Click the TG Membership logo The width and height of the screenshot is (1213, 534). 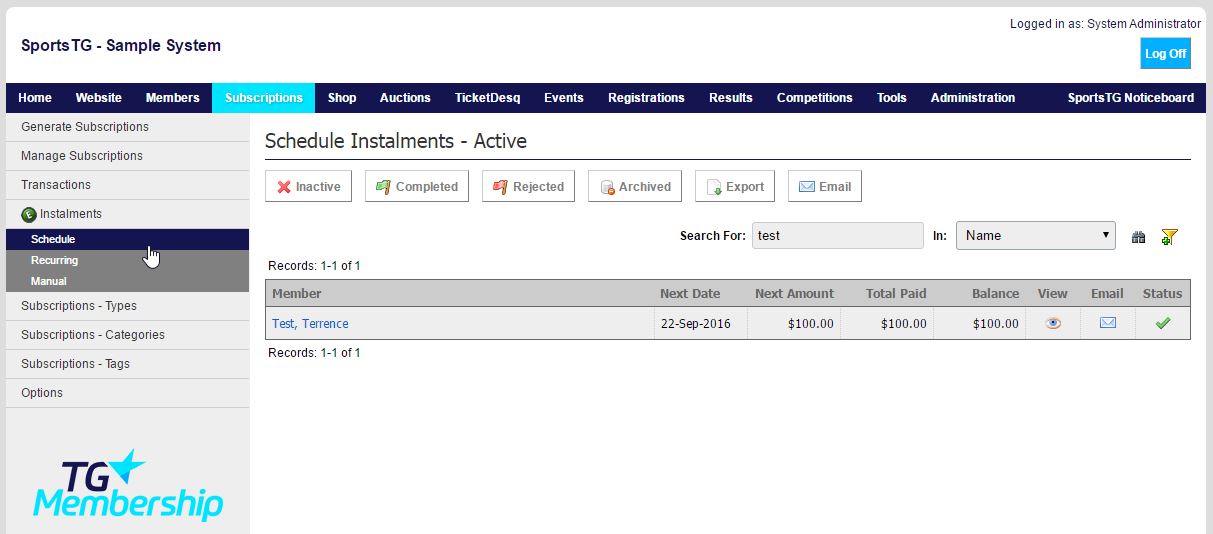click(x=127, y=486)
